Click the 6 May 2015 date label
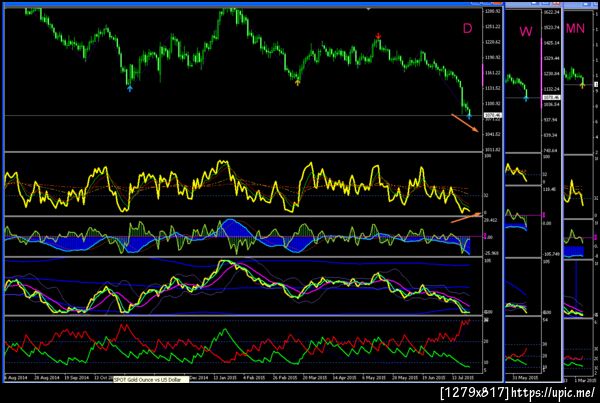600x403 pixels. click(373, 377)
